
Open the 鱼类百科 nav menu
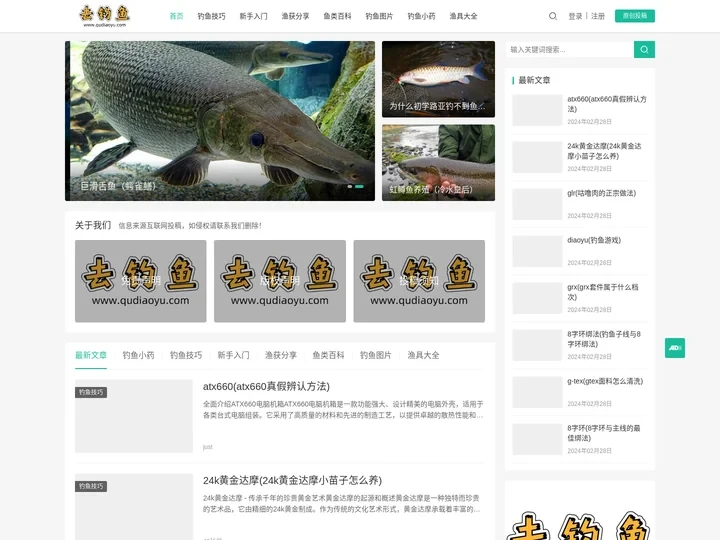[338, 16]
